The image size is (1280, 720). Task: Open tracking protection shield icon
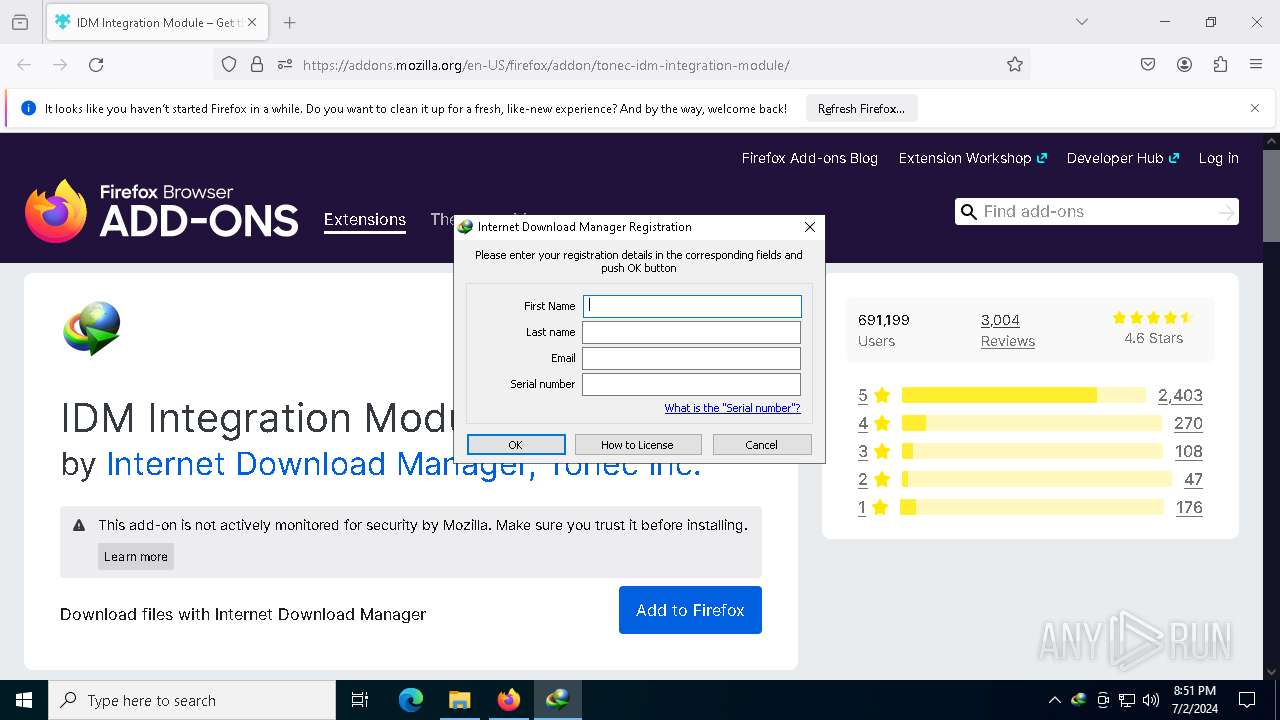pyautogui.click(x=229, y=65)
